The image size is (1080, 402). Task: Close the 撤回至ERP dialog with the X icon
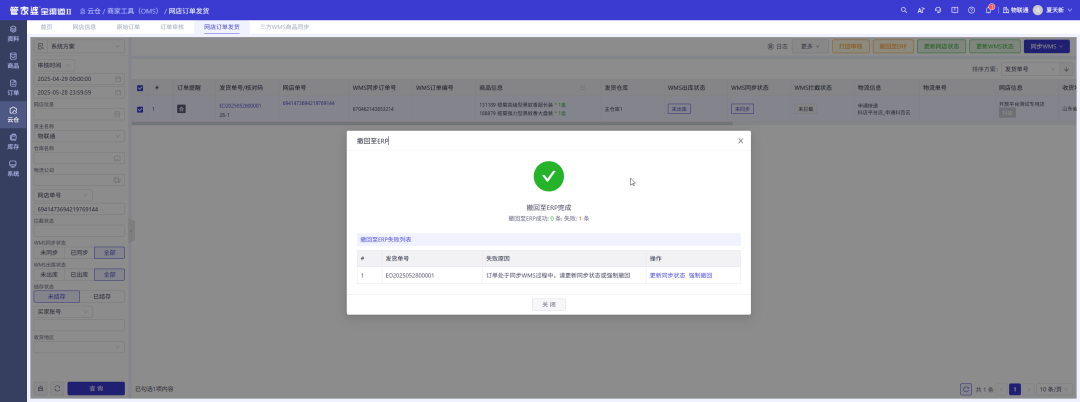point(740,141)
